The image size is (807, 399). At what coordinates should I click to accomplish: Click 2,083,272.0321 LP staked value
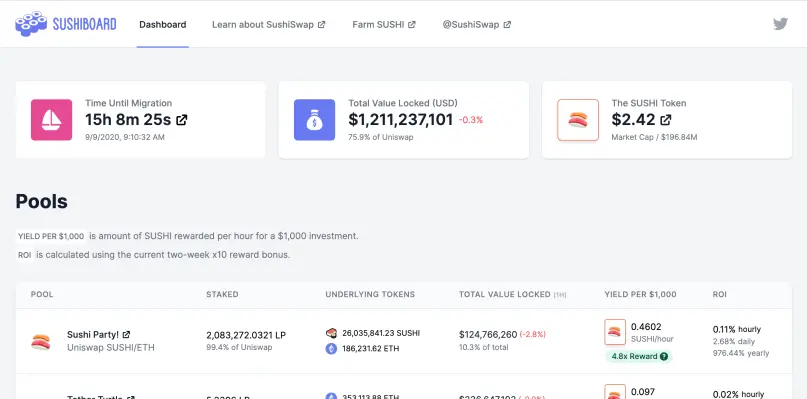(x=246, y=335)
